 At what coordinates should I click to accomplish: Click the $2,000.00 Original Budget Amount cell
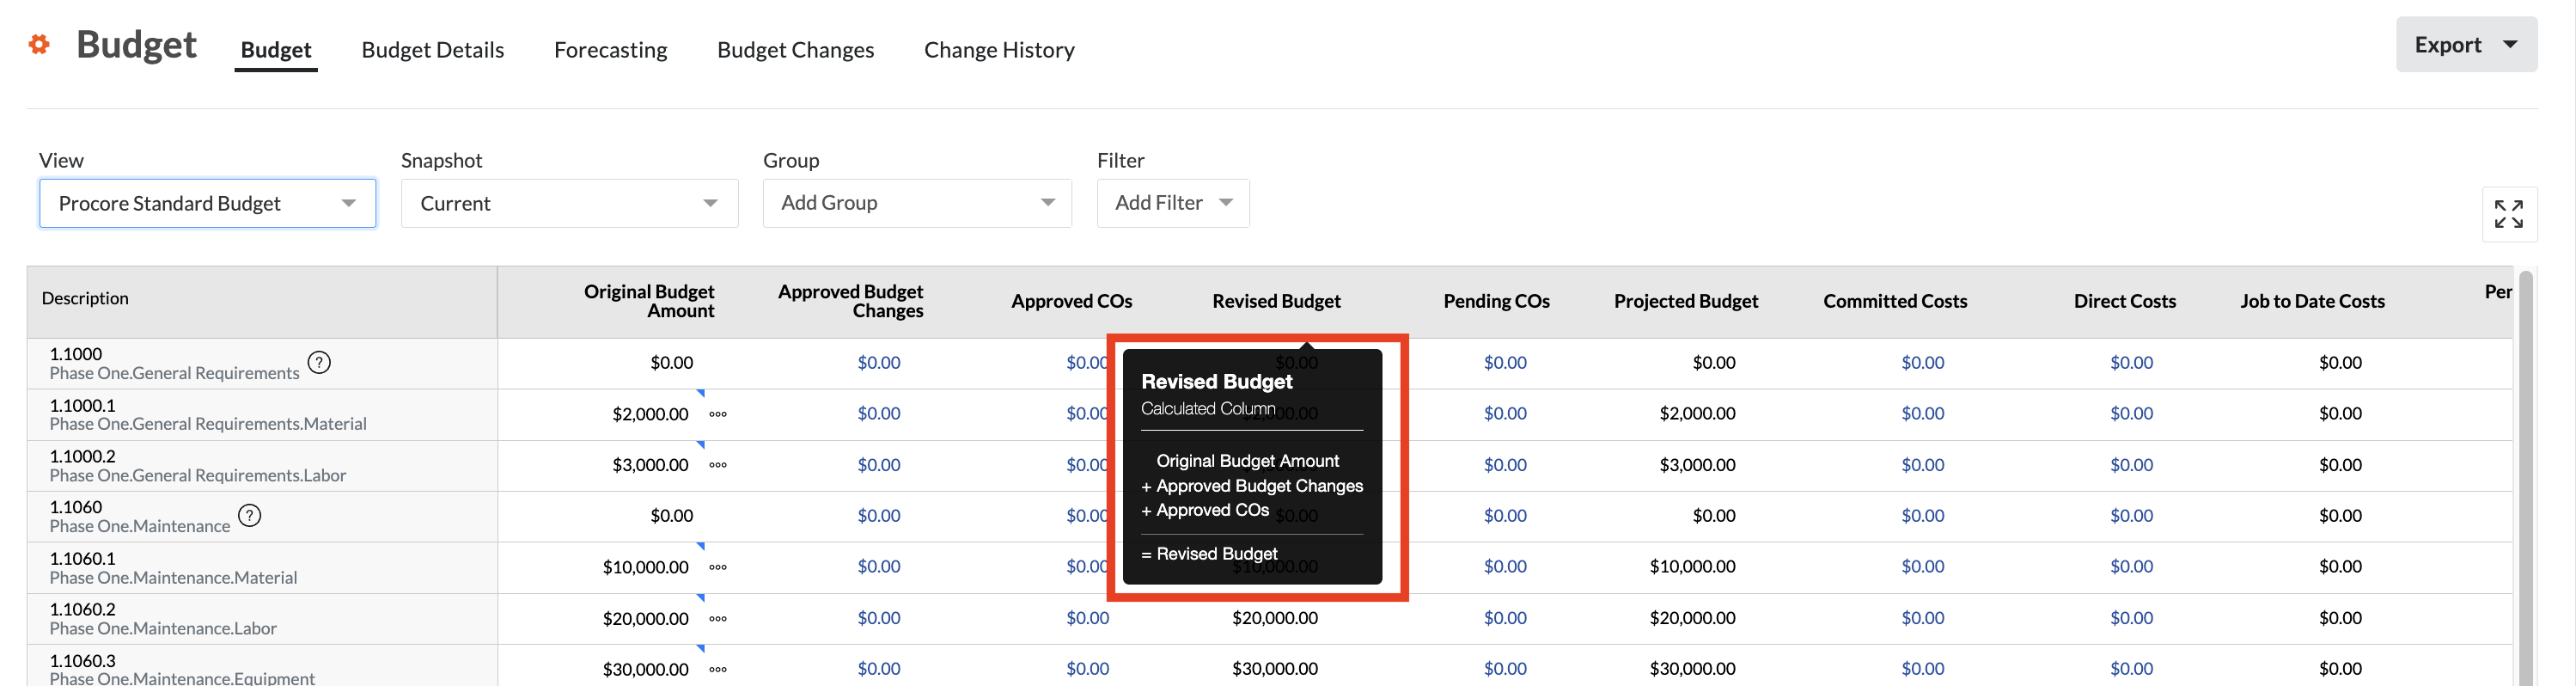point(650,414)
